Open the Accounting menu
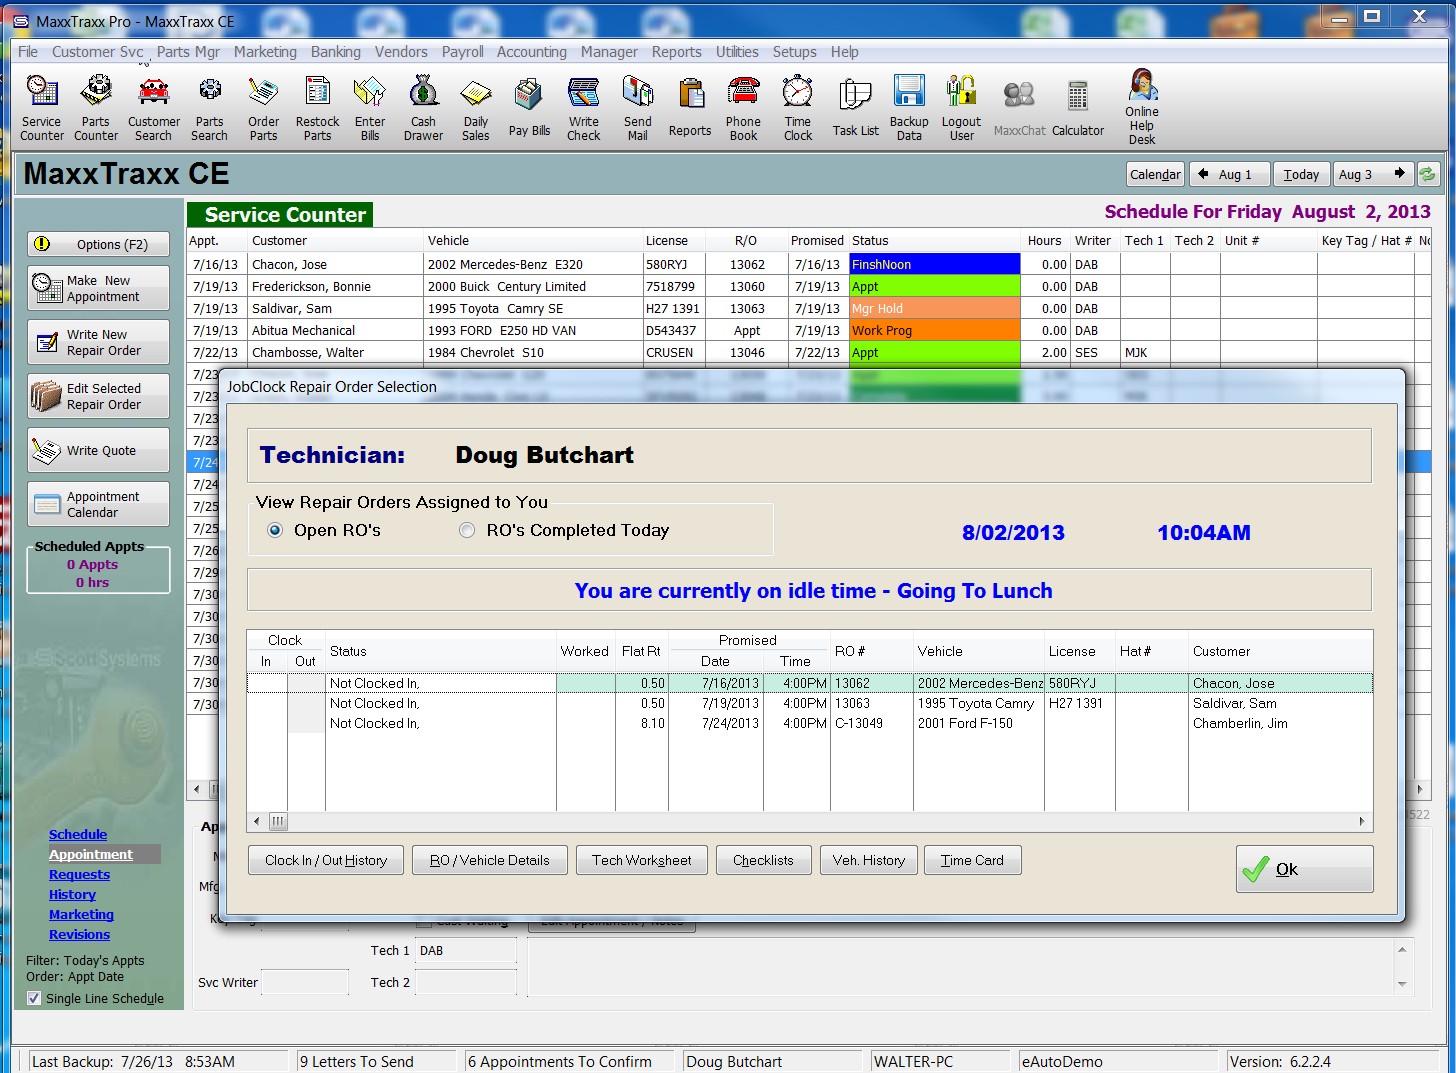The width and height of the screenshot is (1456, 1073). tap(532, 52)
